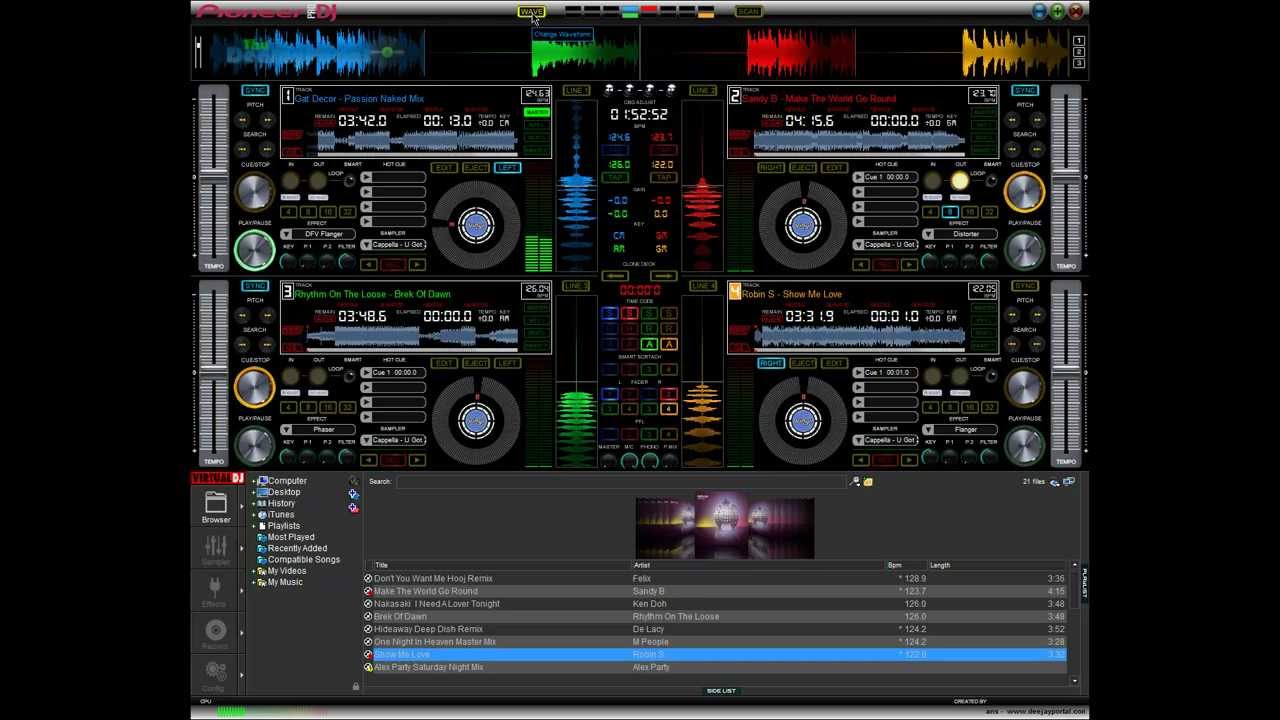Click deck 1 EDIT button
This screenshot has width=1280, height=720.
click(443, 168)
